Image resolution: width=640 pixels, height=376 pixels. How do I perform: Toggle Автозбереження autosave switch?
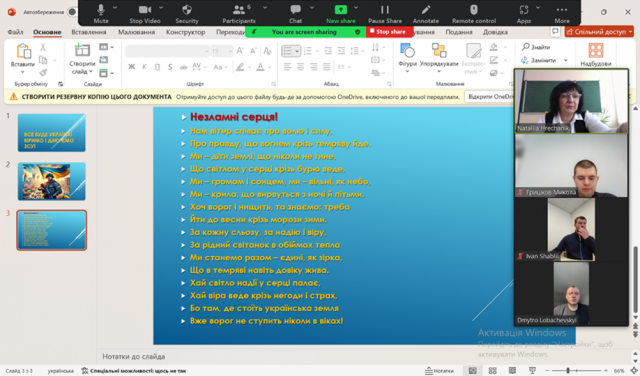point(72,12)
